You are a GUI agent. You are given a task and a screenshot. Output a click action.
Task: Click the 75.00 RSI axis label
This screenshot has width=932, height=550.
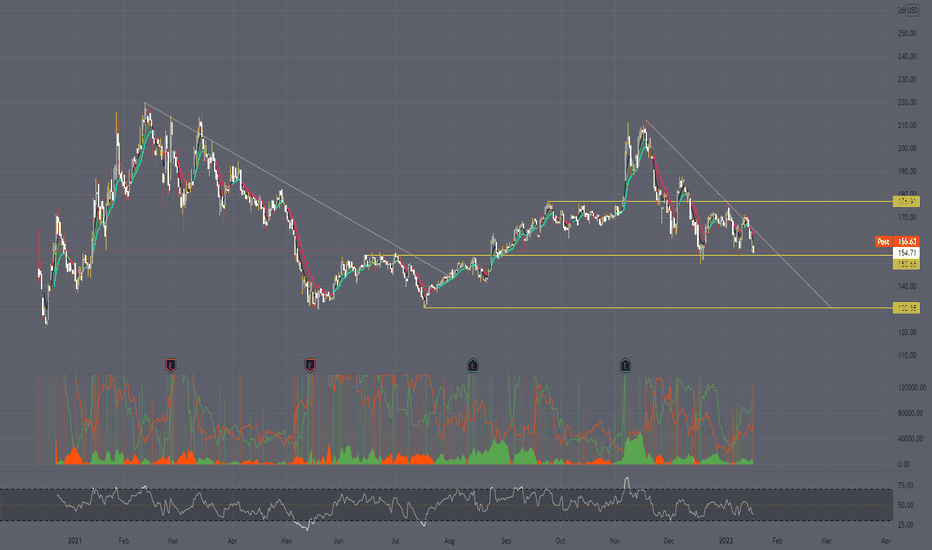(905, 485)
